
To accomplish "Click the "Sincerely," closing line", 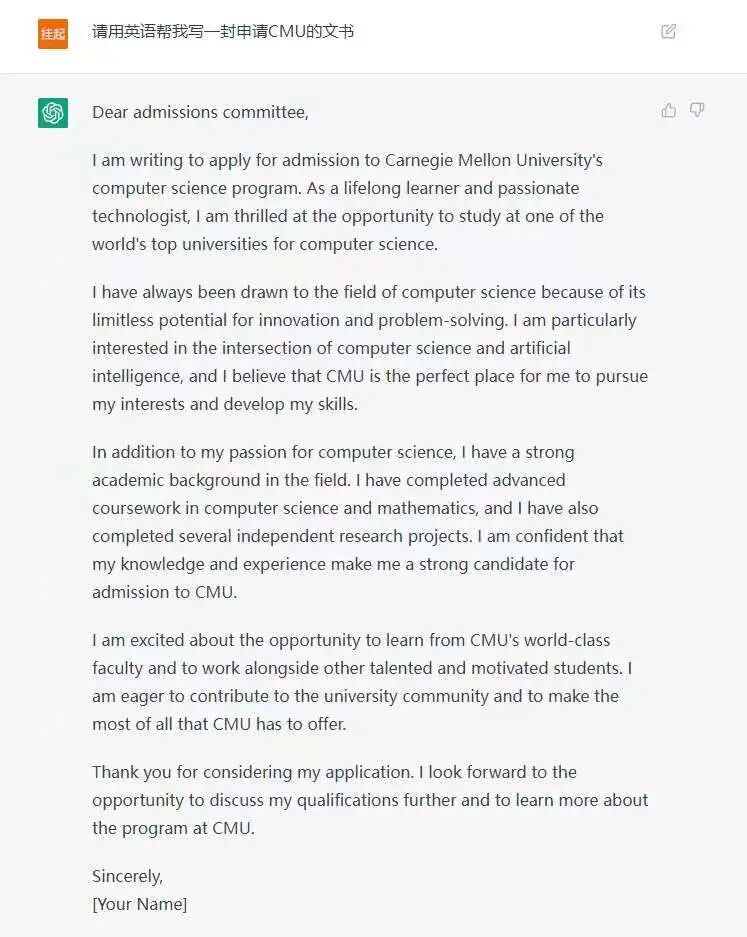I will [x=127, y=876].
